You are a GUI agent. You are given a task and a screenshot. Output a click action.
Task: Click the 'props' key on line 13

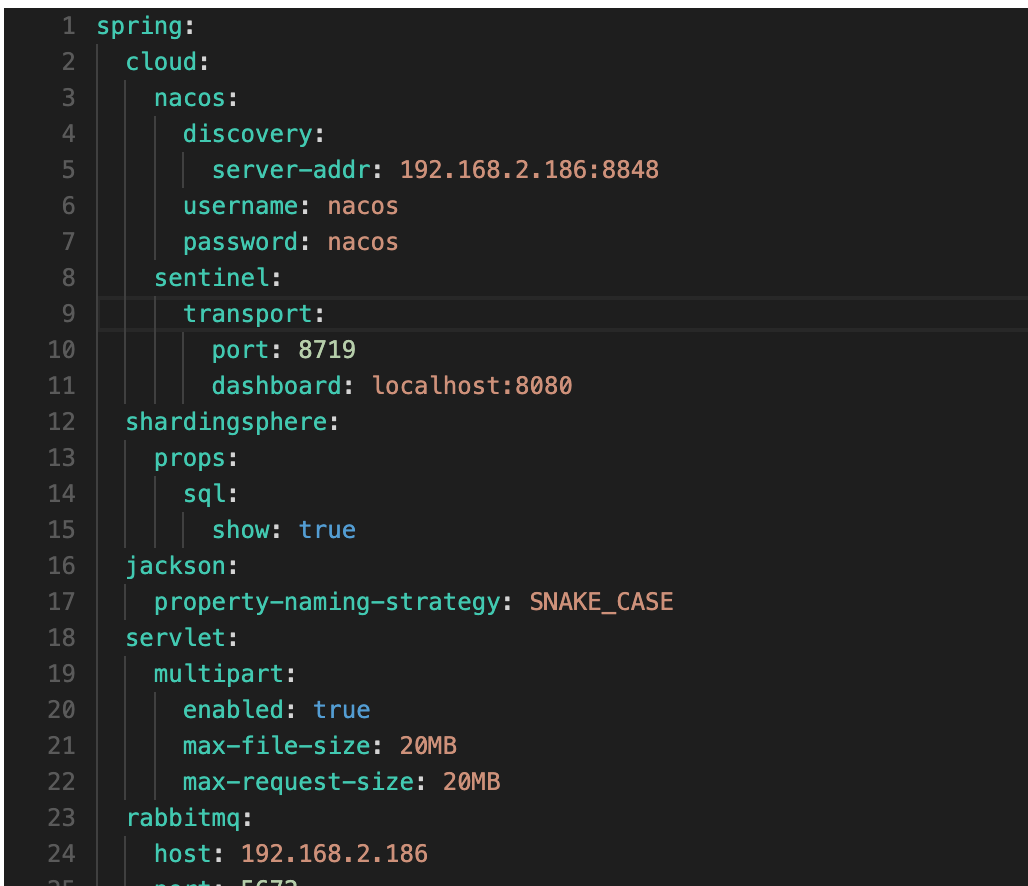(190, 458)
